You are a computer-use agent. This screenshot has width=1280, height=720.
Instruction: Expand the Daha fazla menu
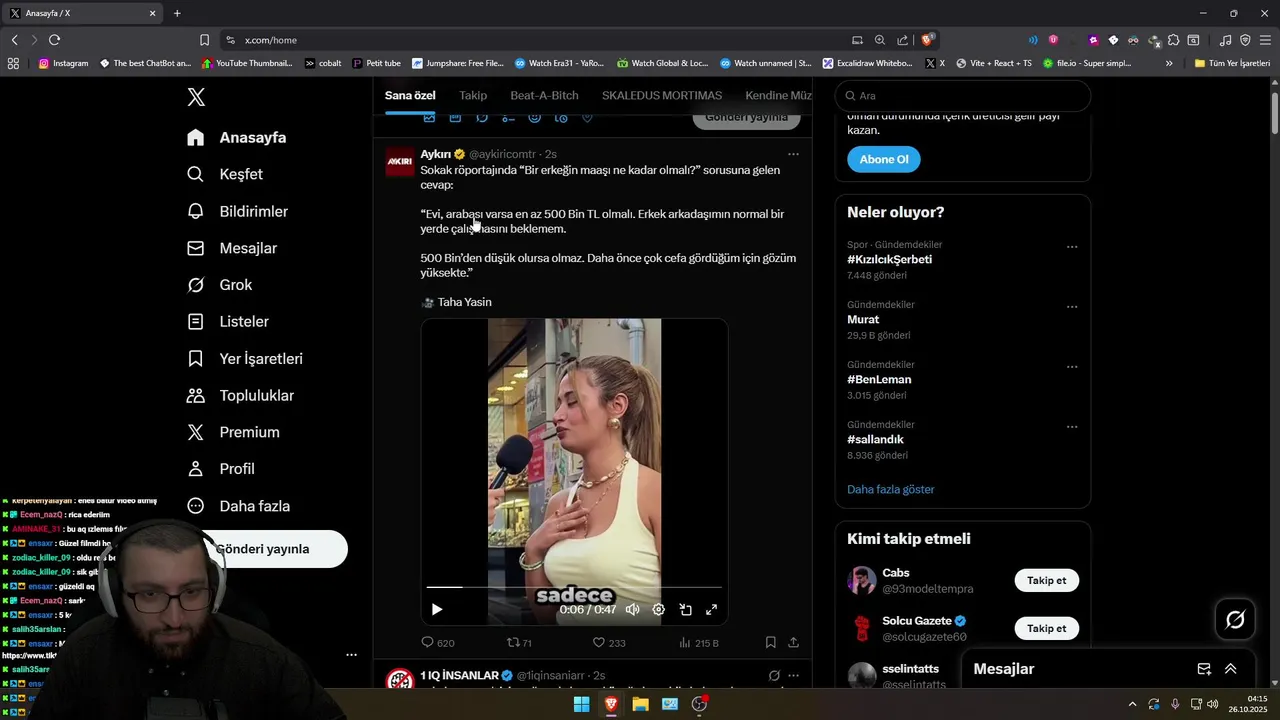coord(239,506)
